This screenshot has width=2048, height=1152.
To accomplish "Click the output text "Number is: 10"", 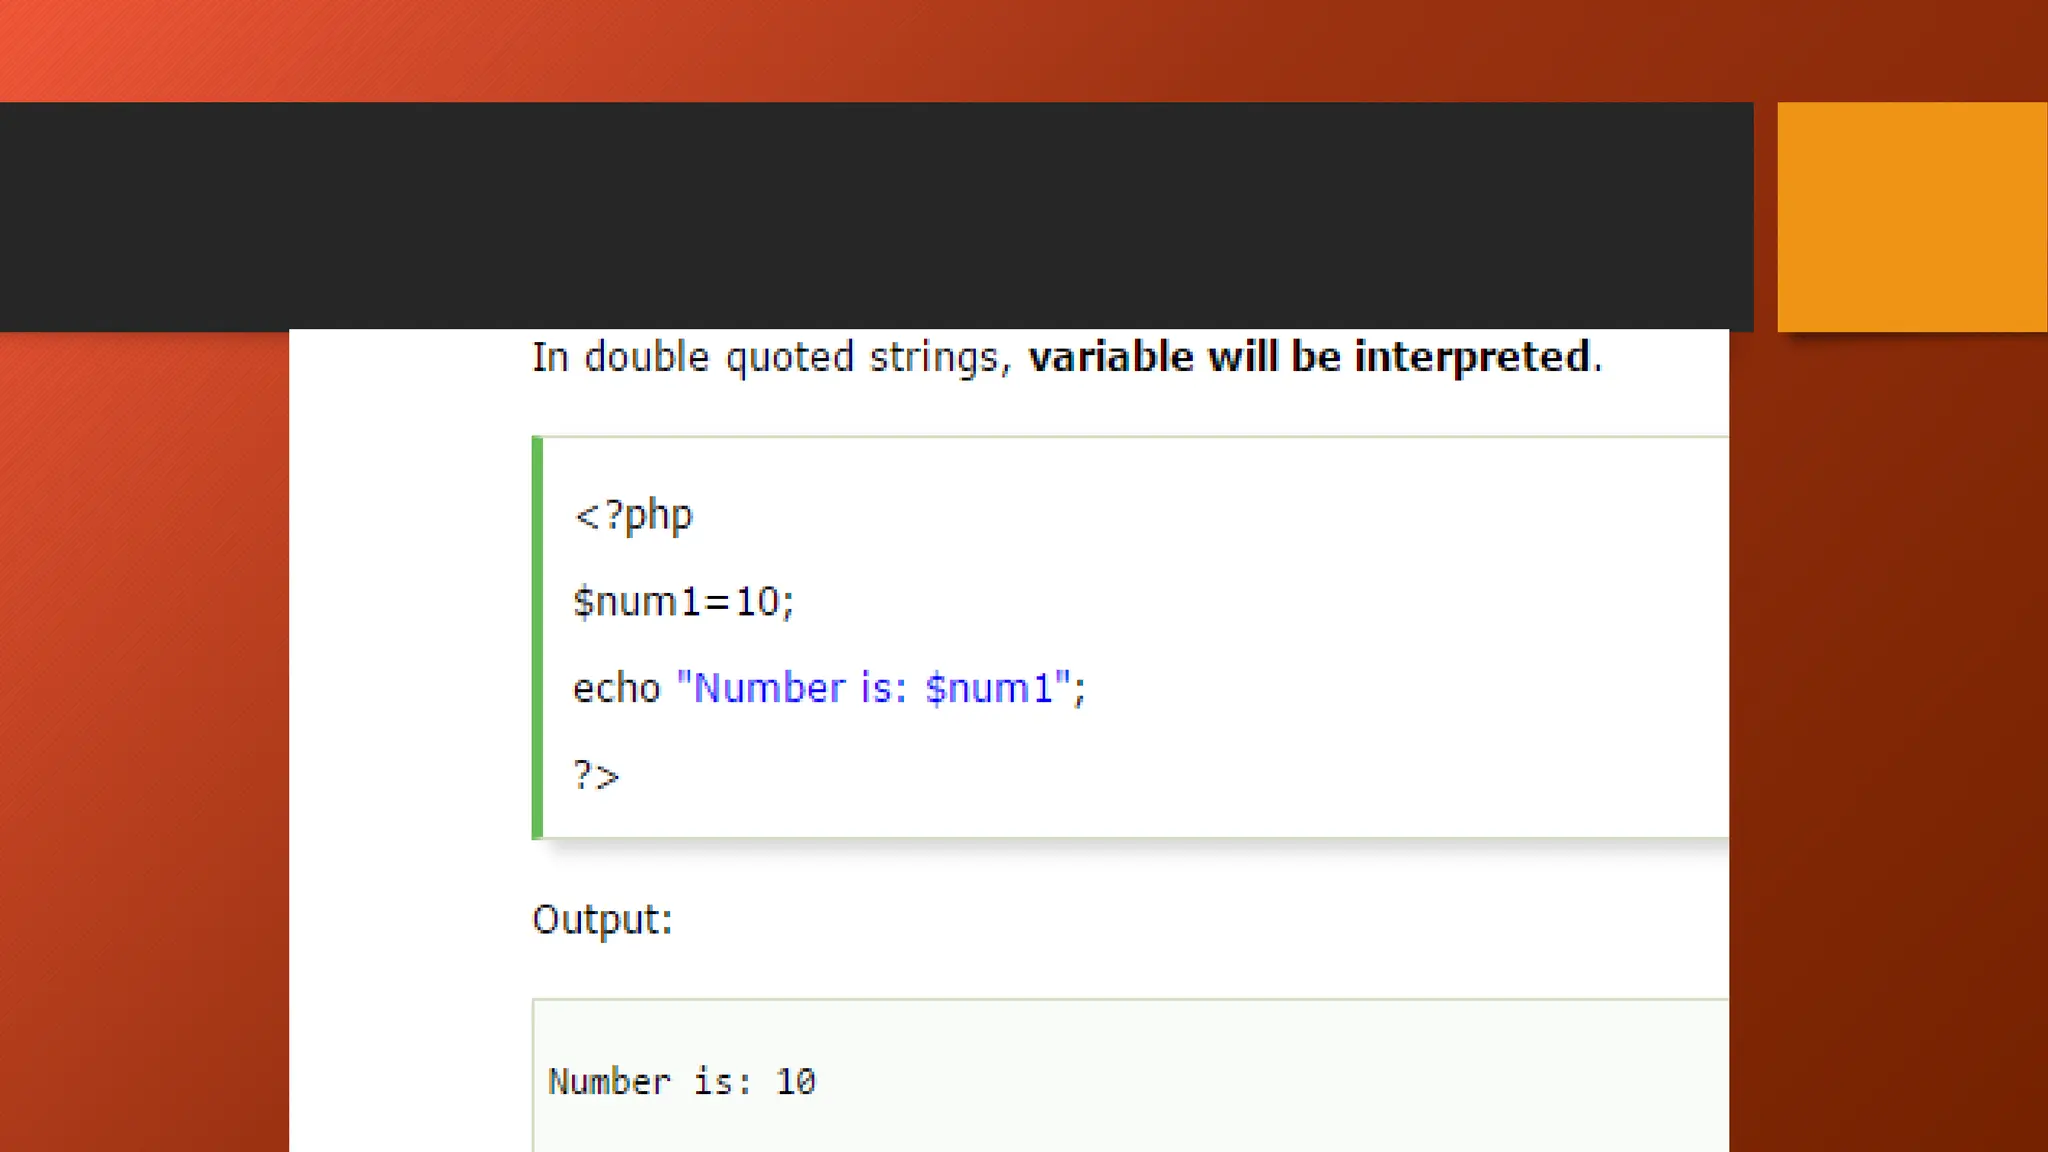I will [682, 1082].
